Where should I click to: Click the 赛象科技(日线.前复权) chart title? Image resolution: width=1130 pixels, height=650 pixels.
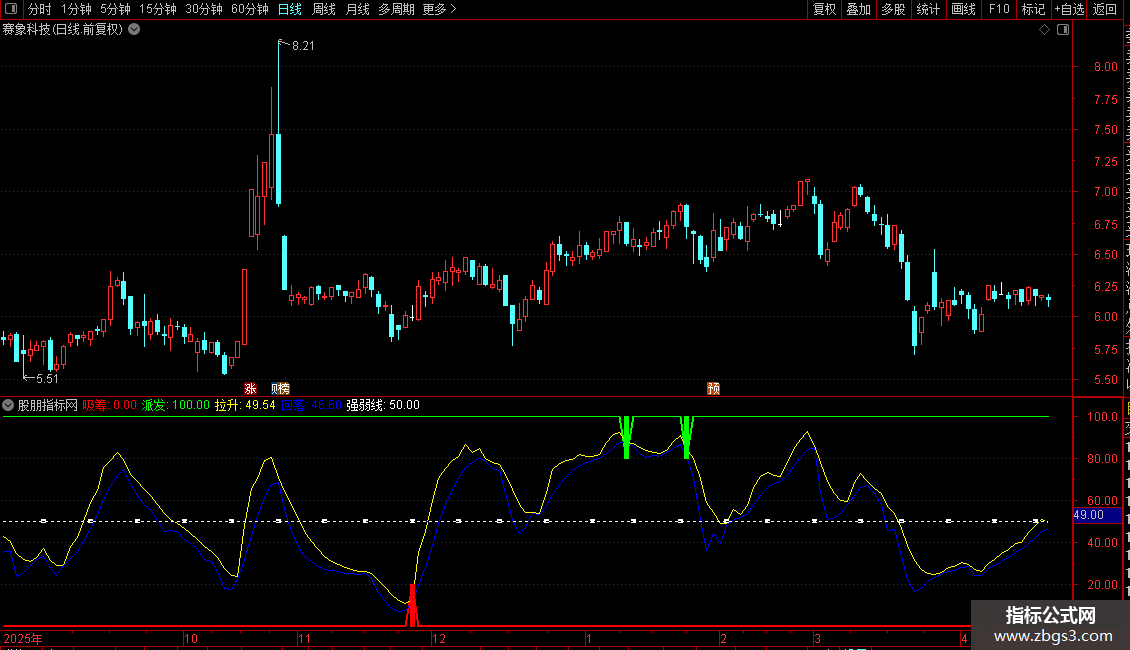click(x=63, y=30)
